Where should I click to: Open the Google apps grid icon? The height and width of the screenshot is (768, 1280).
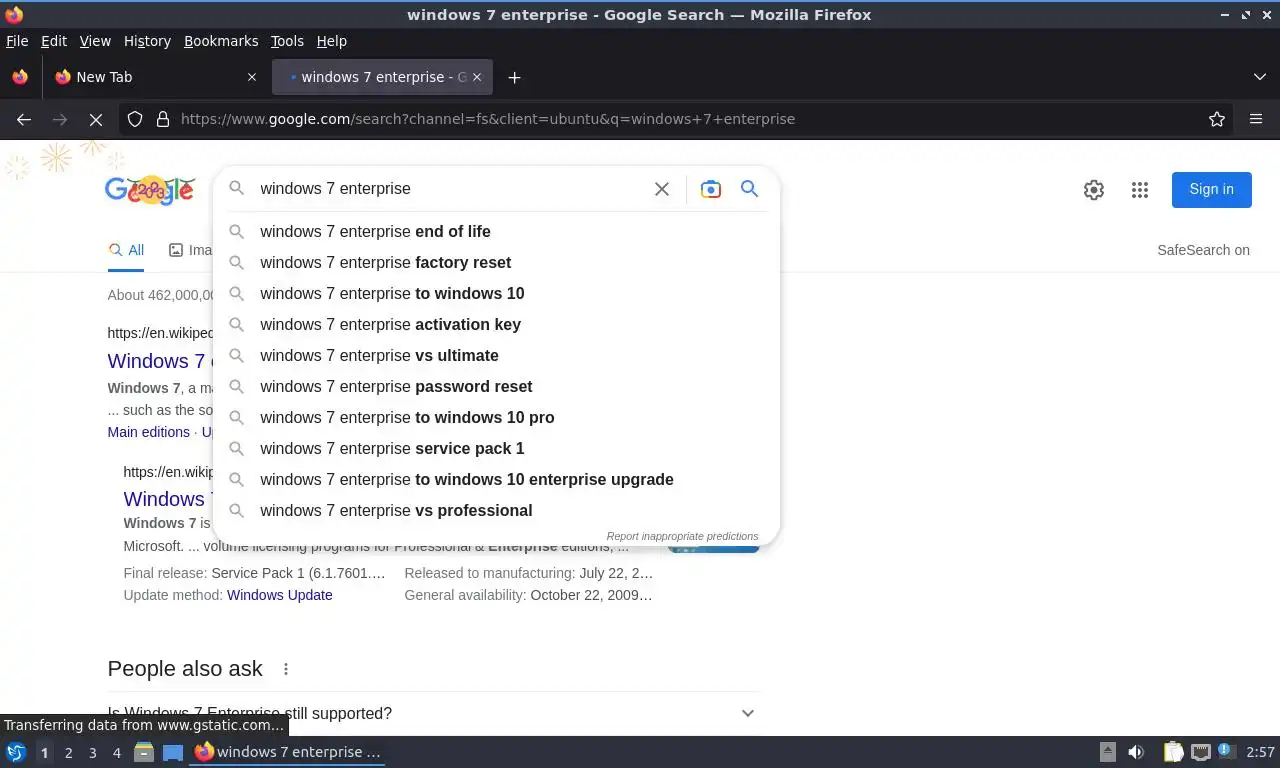(x=1140, y=190)
